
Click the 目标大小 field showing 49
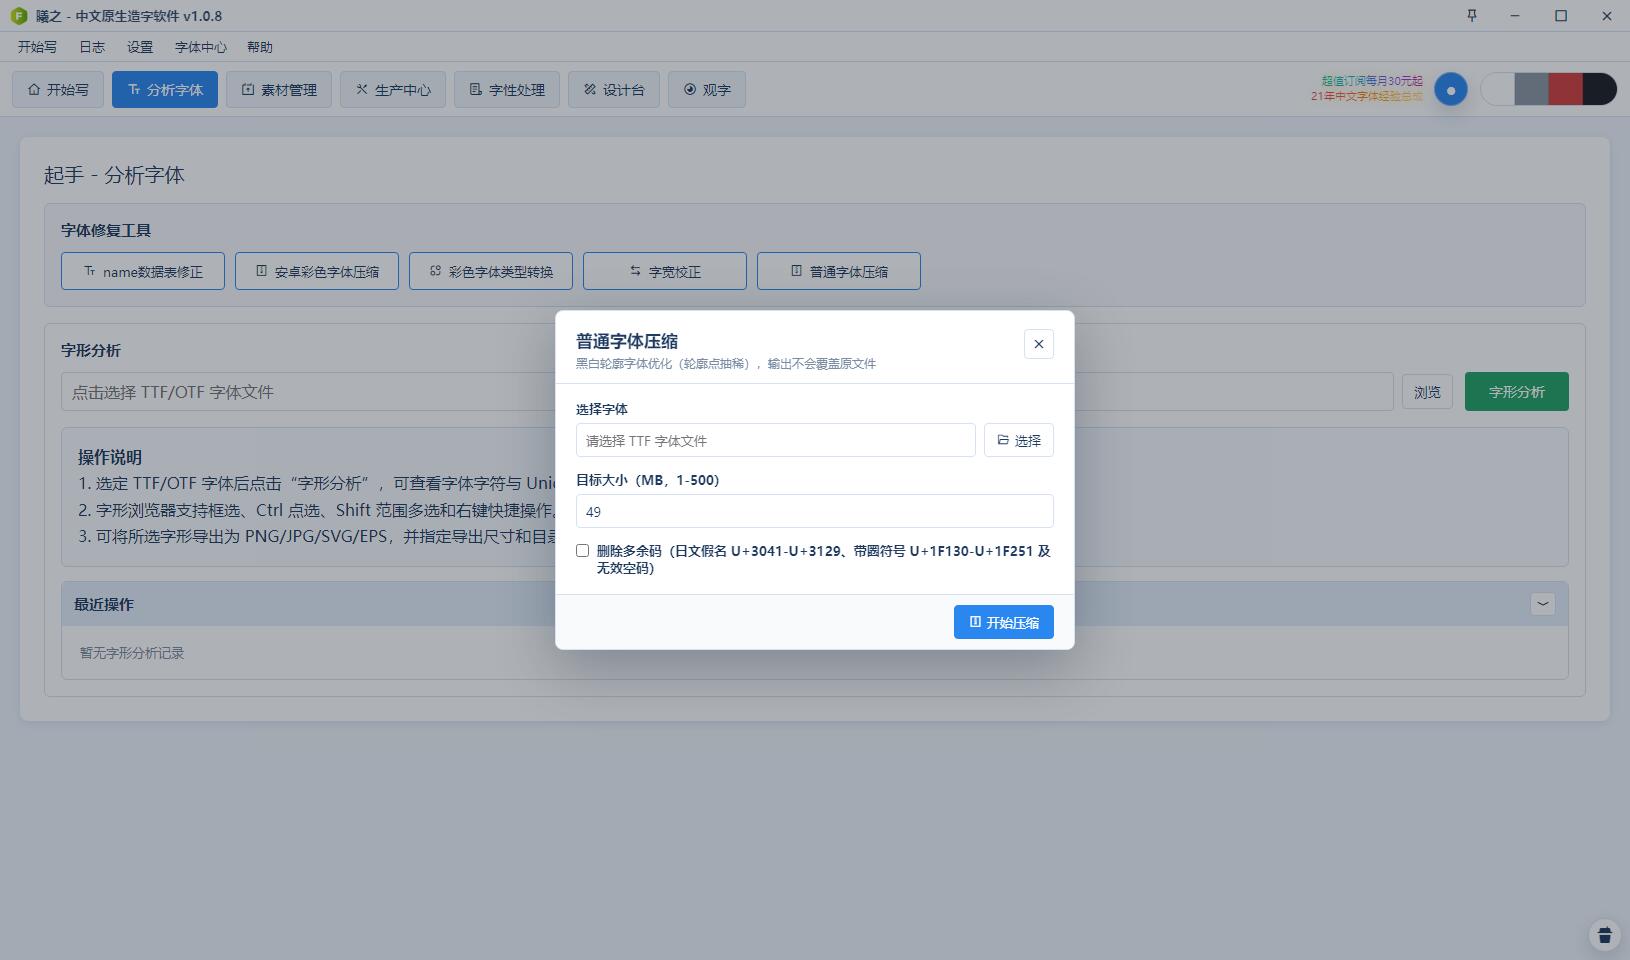814,511
